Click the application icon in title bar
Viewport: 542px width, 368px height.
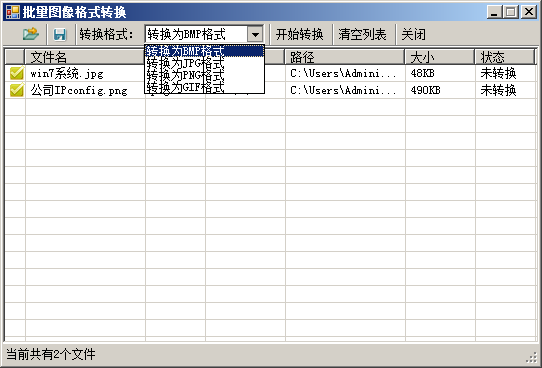[13, 12]
